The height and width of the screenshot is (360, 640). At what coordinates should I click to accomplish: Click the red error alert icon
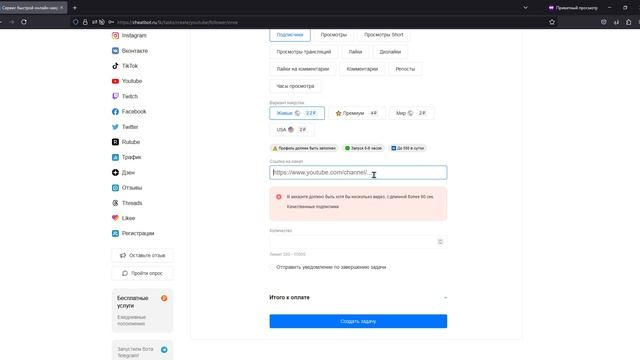[279, 197]
